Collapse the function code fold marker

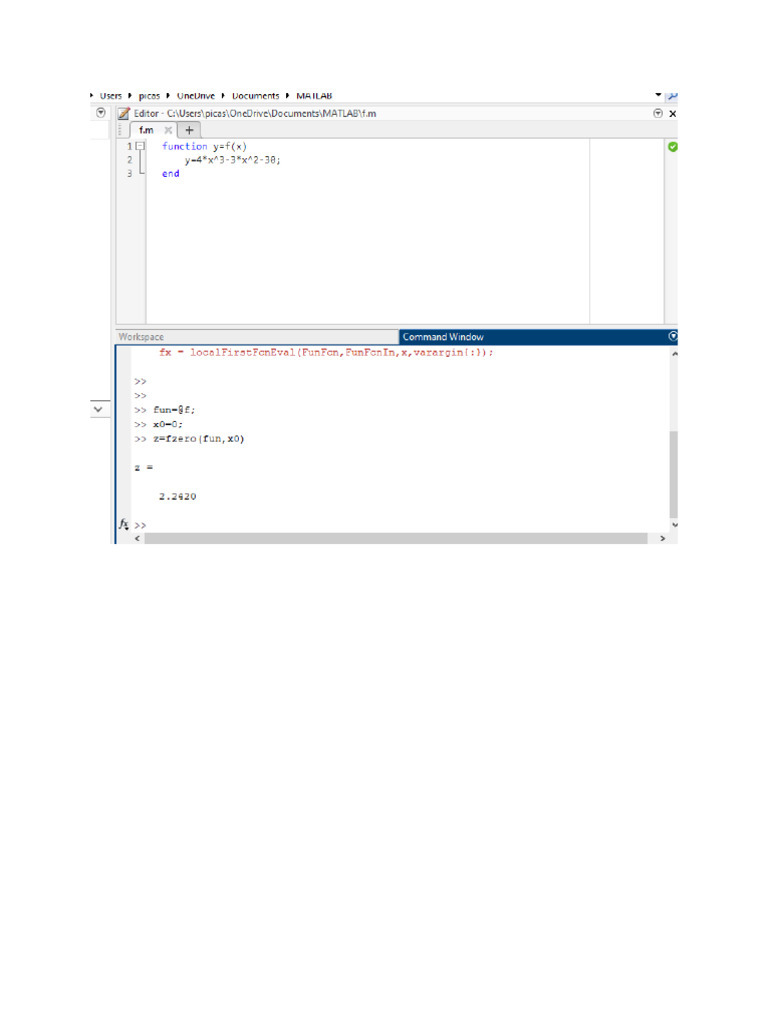tap(140, 146)
